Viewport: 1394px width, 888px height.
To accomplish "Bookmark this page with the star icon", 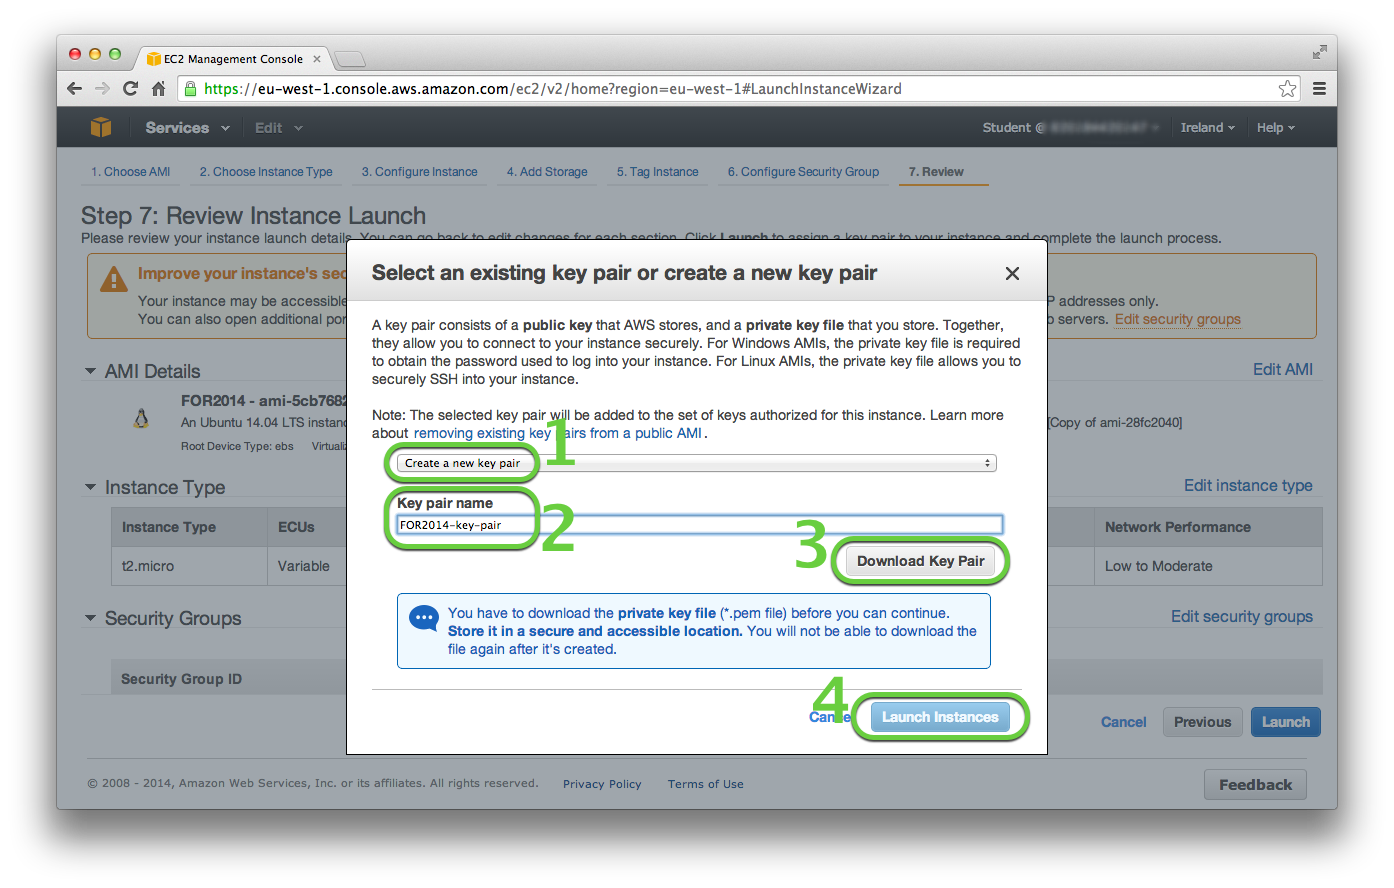I will (1287, 89).
